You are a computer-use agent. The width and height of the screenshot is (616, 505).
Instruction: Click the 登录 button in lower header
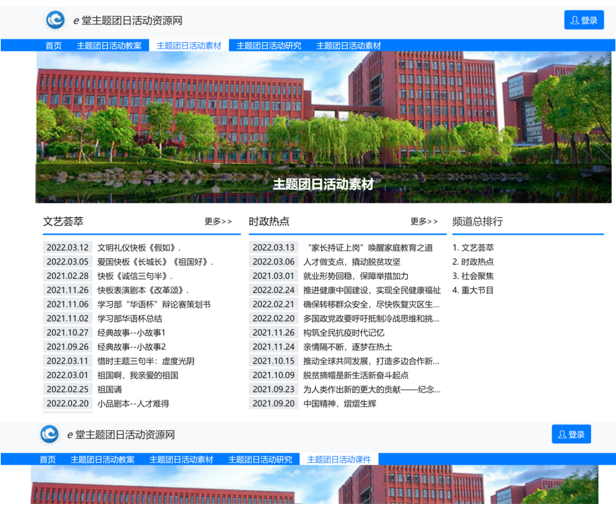point(571,434)
